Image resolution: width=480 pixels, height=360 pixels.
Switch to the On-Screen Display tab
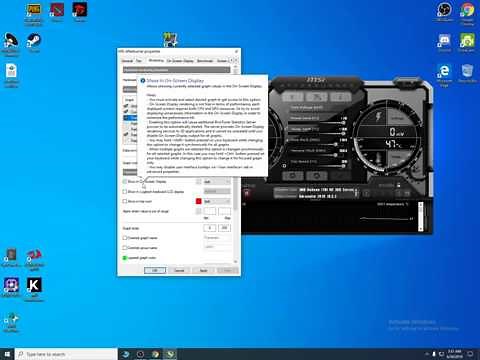coord(180,61)
